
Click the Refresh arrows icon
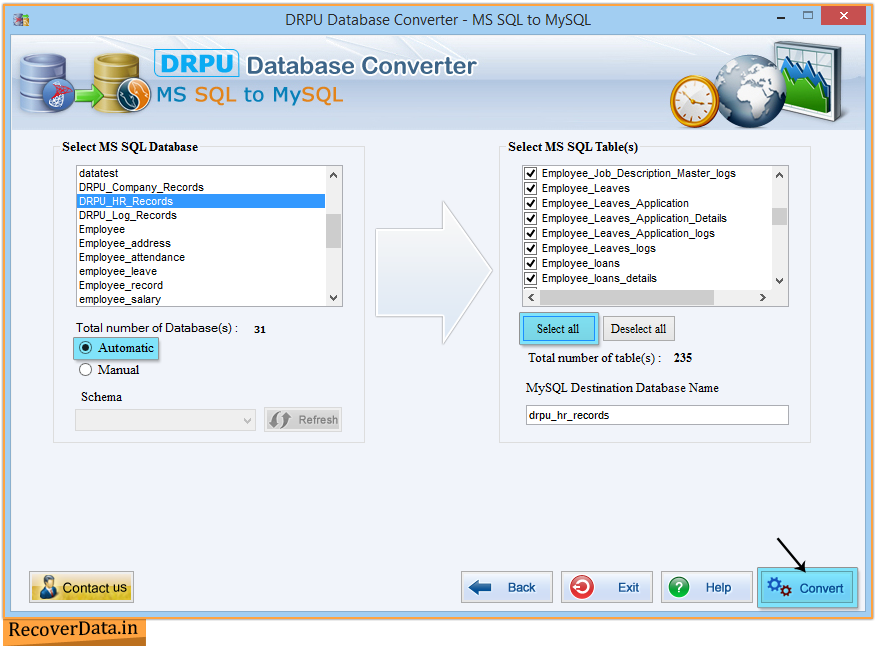280,420
